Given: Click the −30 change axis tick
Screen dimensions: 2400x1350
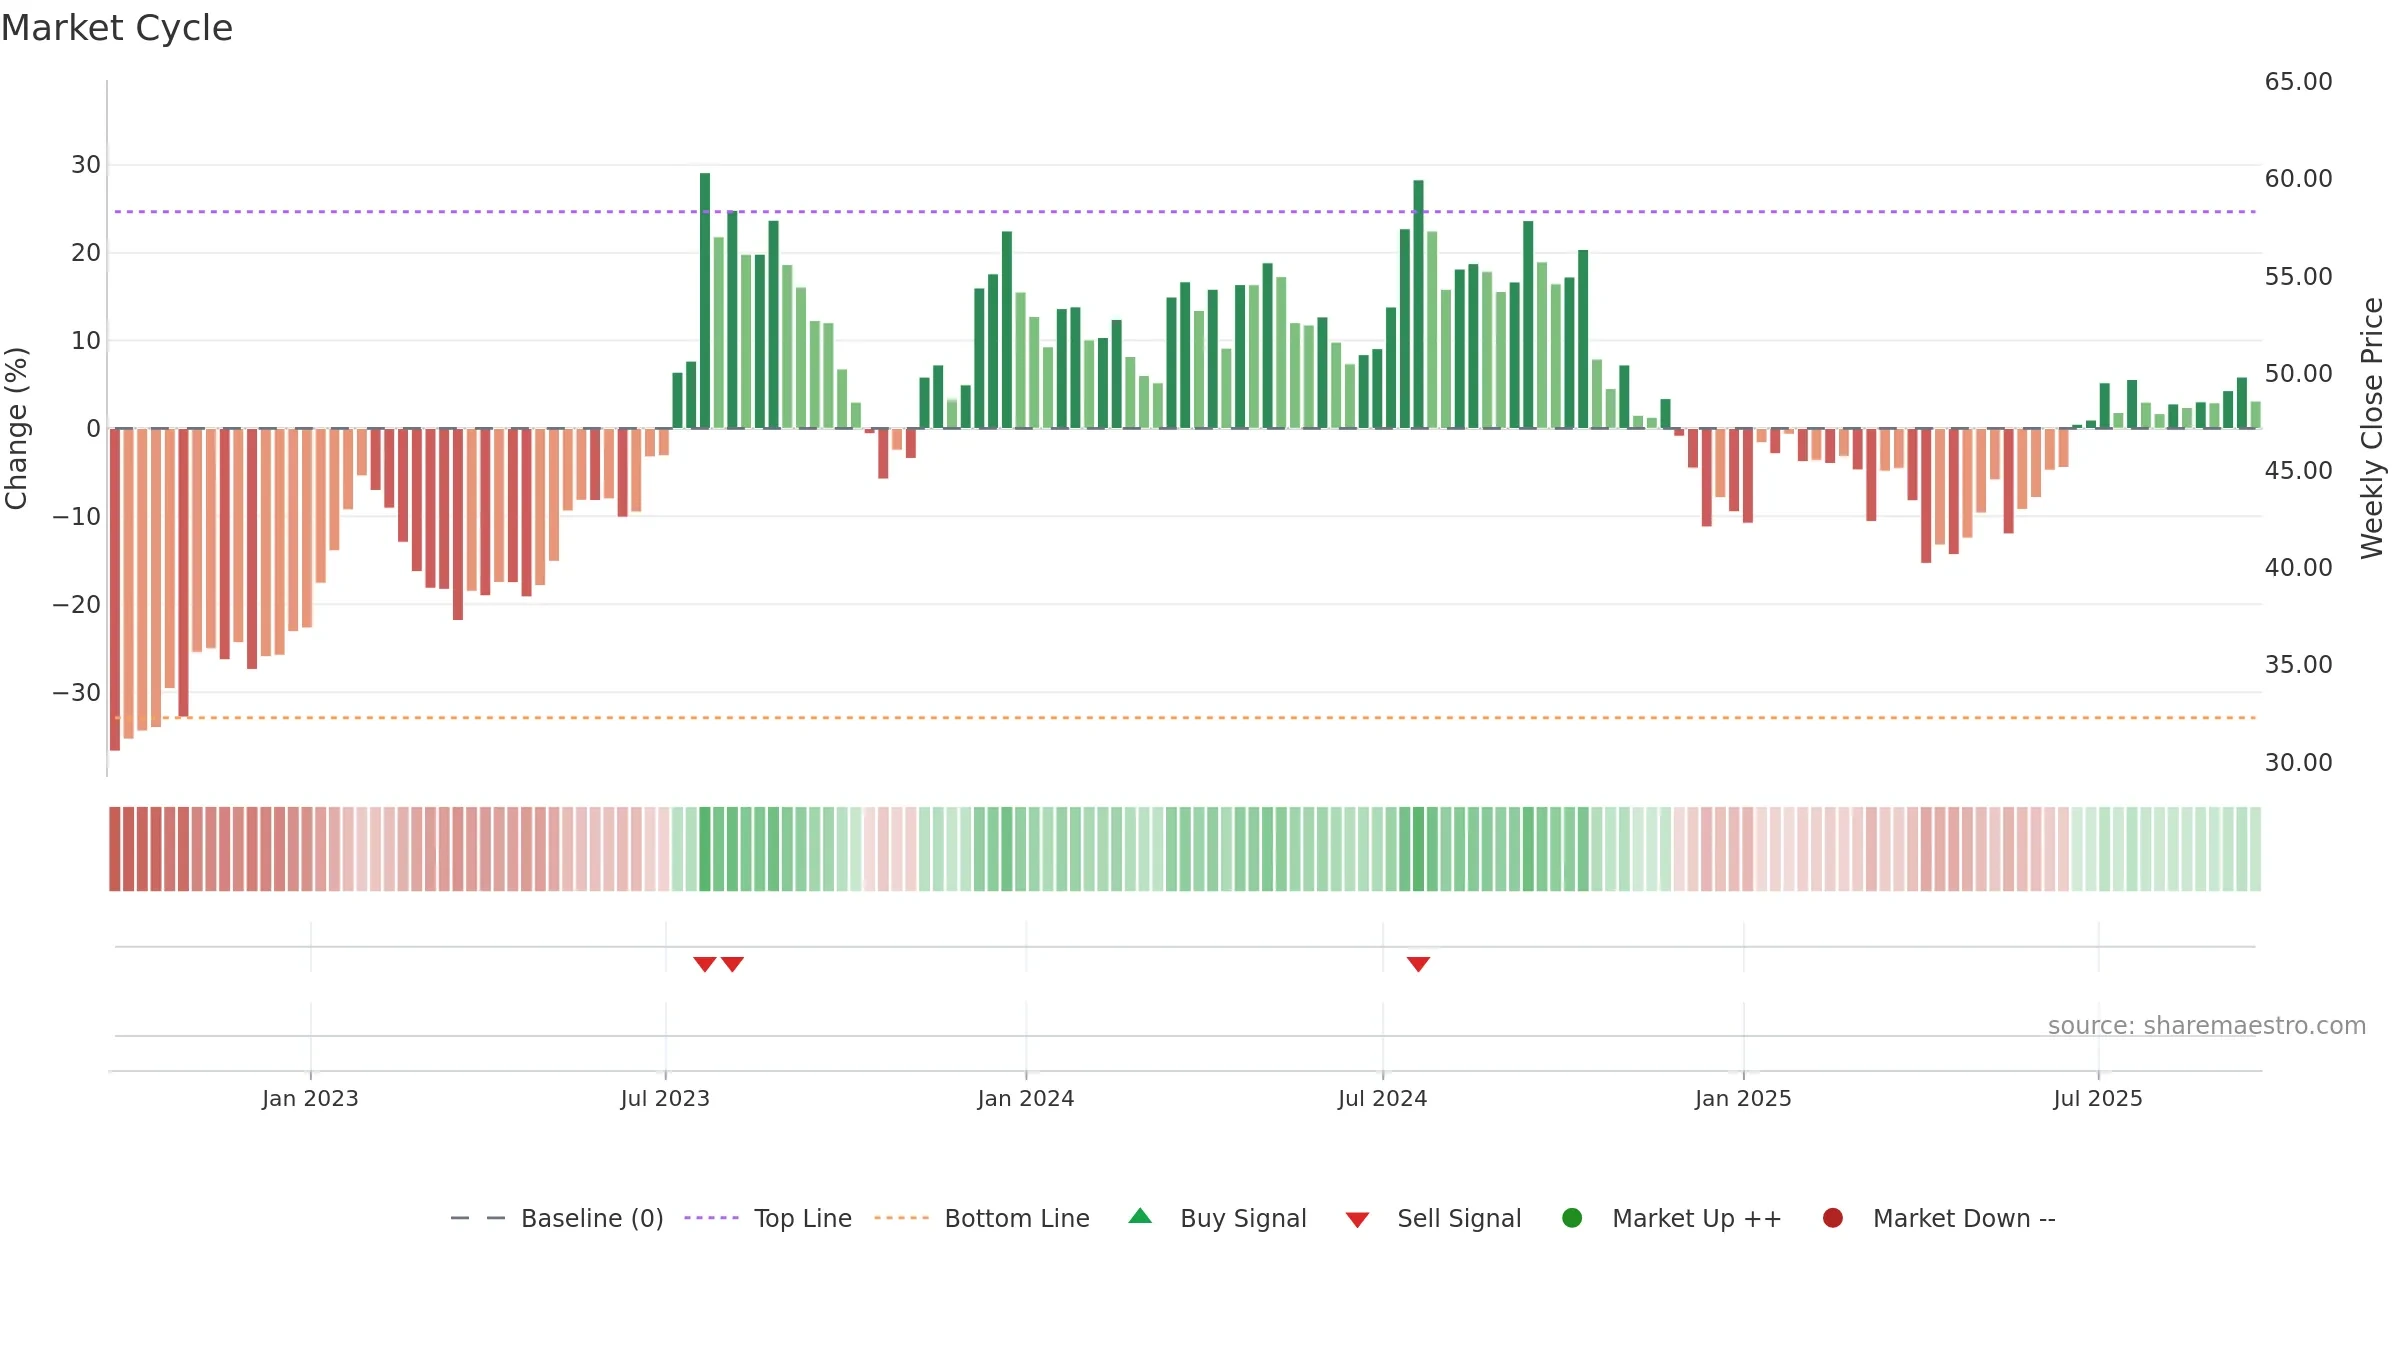Looking at the screenshot, I should [77, 692].
